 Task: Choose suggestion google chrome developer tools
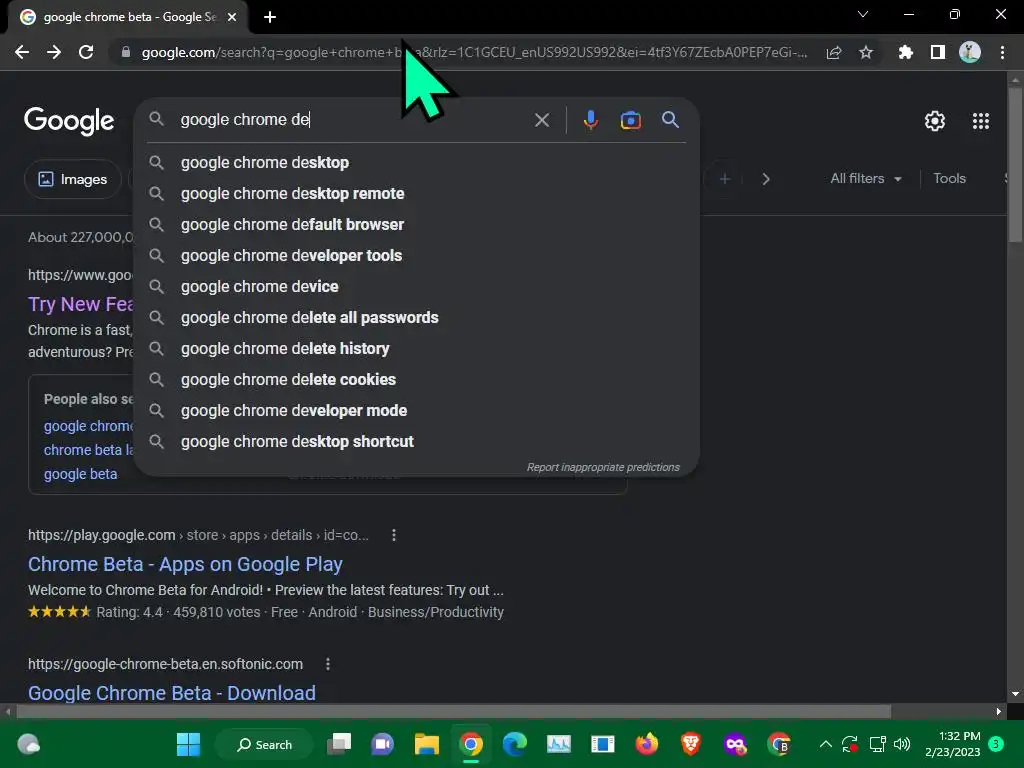pyautogui.click(x=417, y=256)
